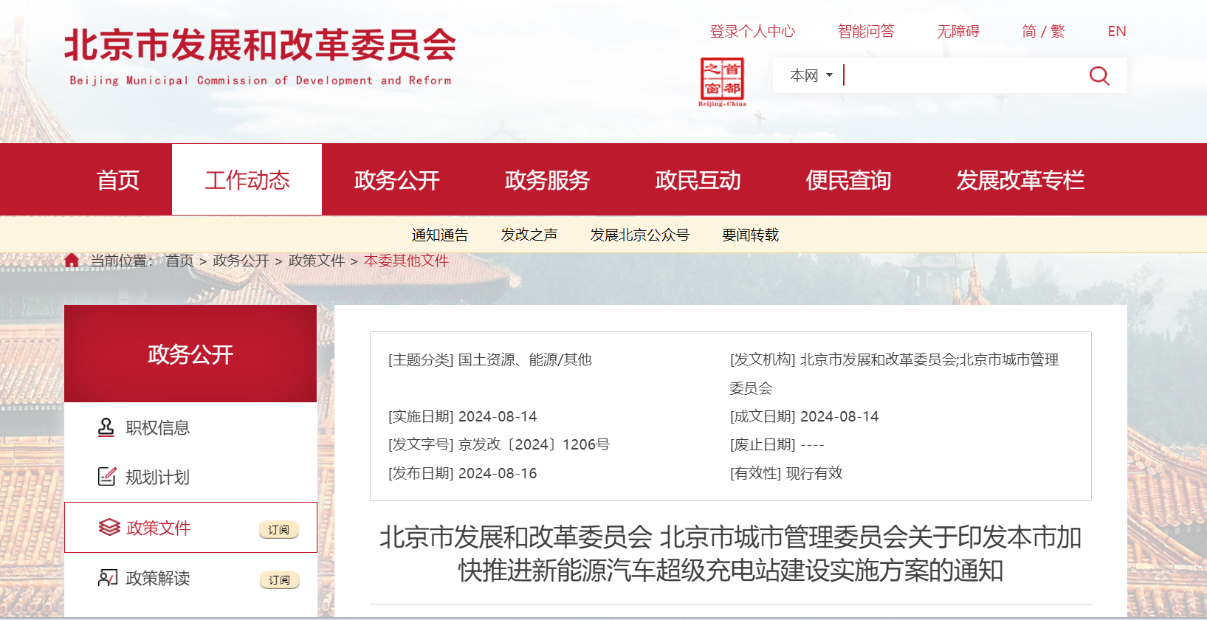Open the 政务服务 navigation menu
The height and width of the screenshot is (620, 1207).
[548, 179]
